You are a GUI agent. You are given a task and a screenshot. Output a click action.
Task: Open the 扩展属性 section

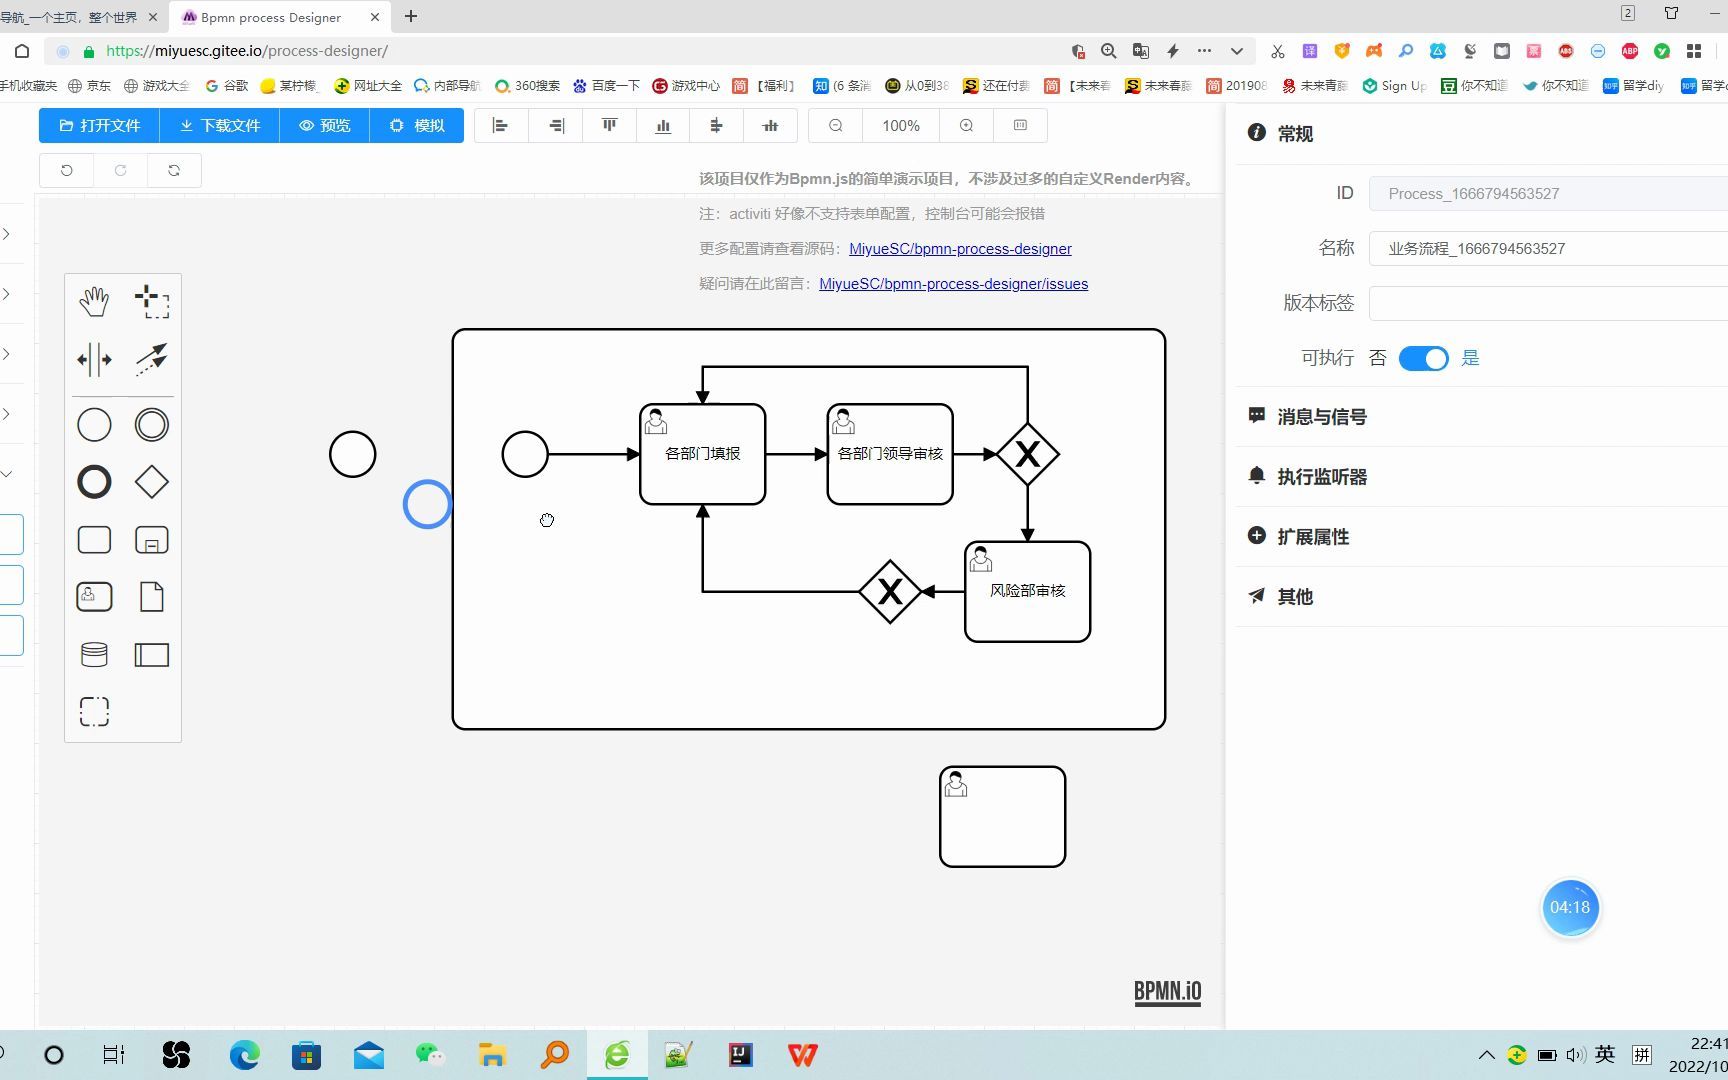pos(1312,536)
